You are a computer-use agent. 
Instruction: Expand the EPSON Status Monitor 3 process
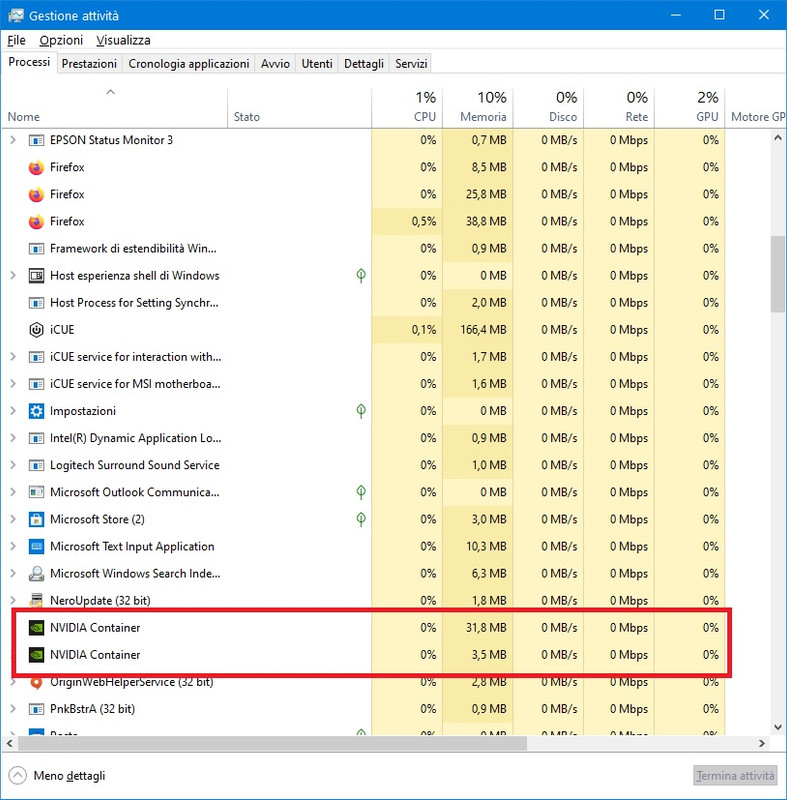coord(13,140)
